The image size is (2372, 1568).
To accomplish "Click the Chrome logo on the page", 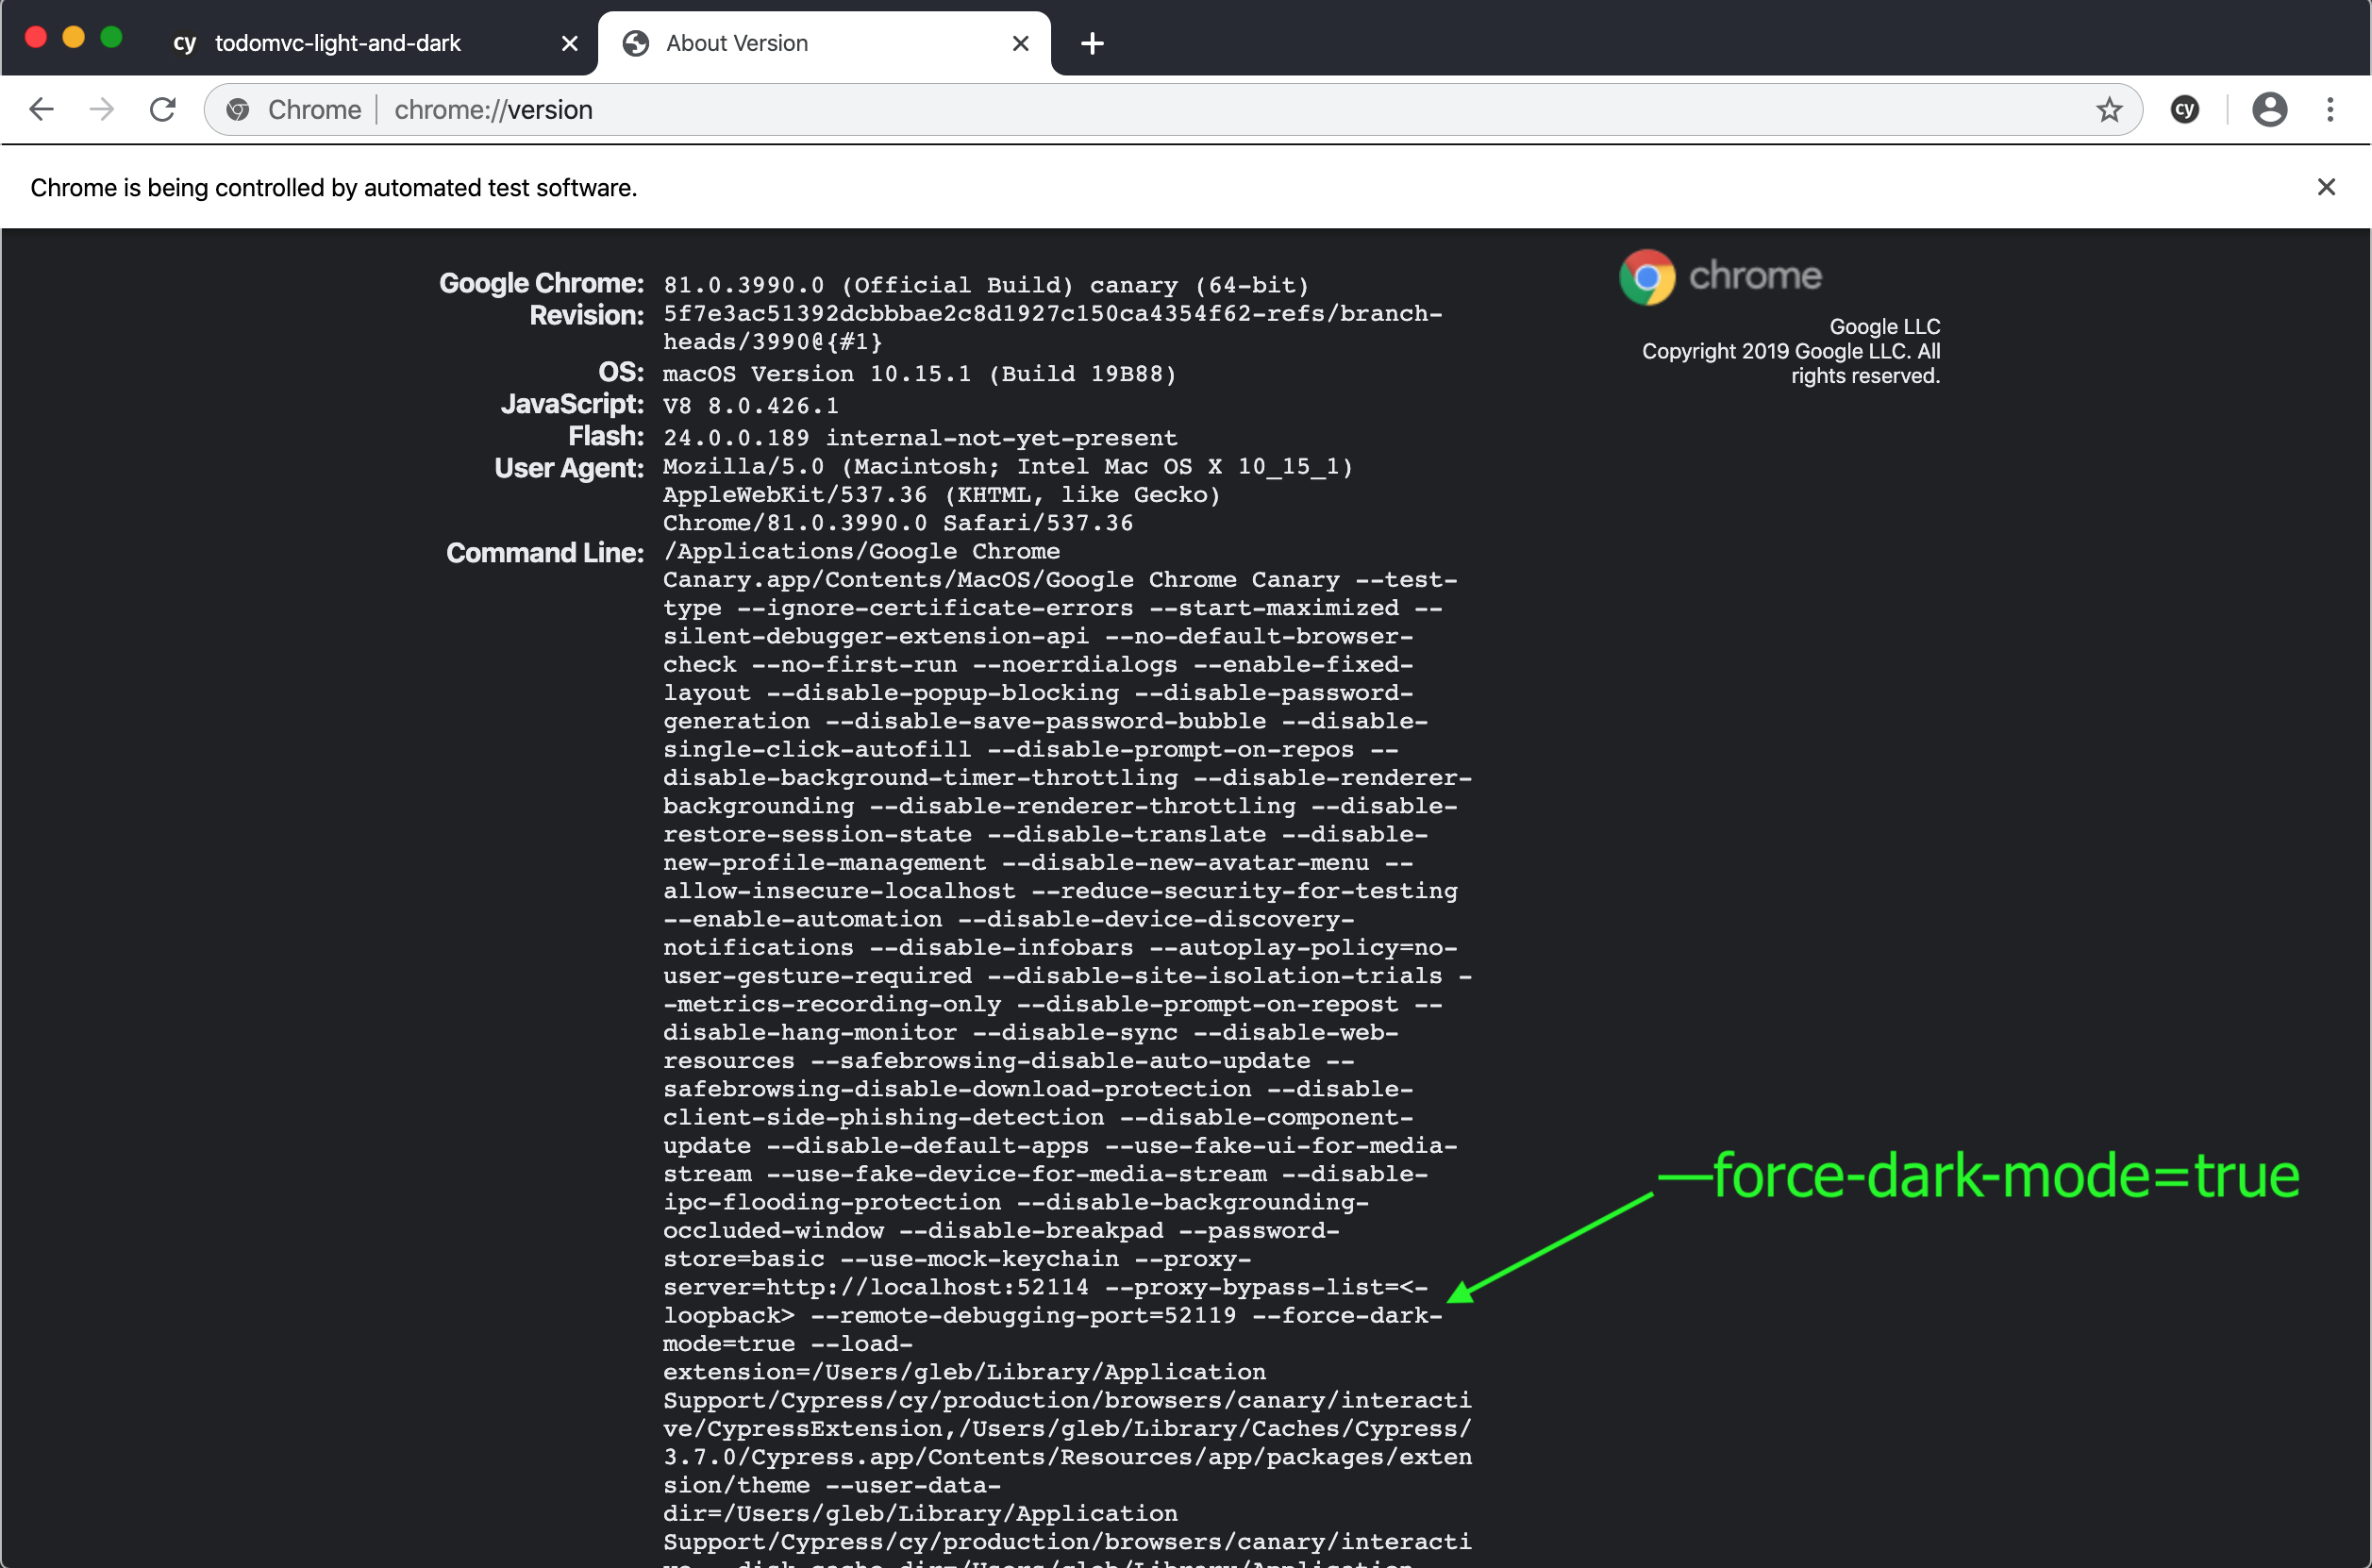I will point(1720,276).
